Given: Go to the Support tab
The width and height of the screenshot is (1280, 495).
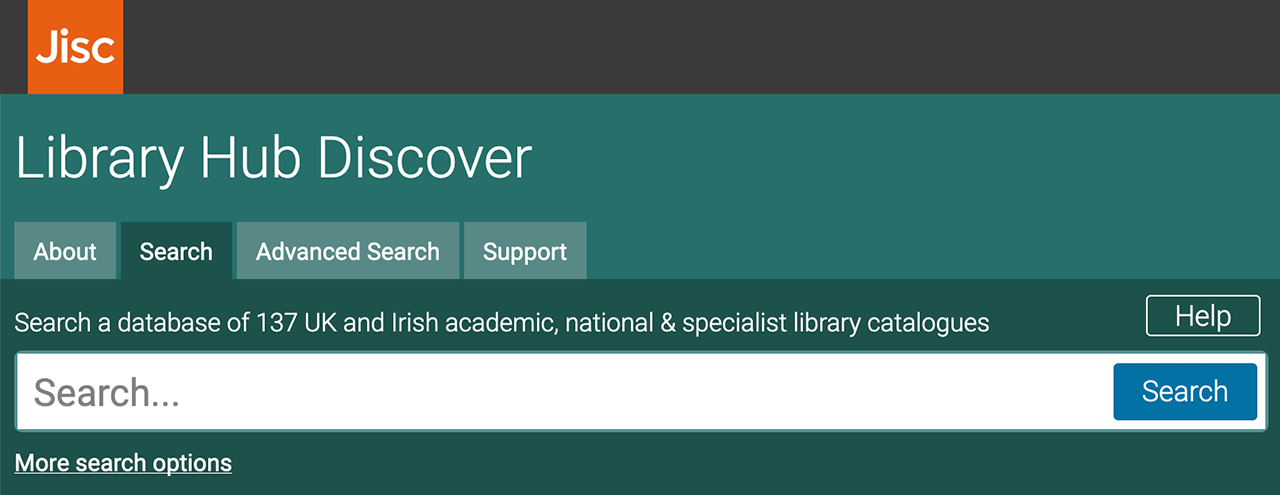Looking at the screenshot, I should [x=525, y=251].
